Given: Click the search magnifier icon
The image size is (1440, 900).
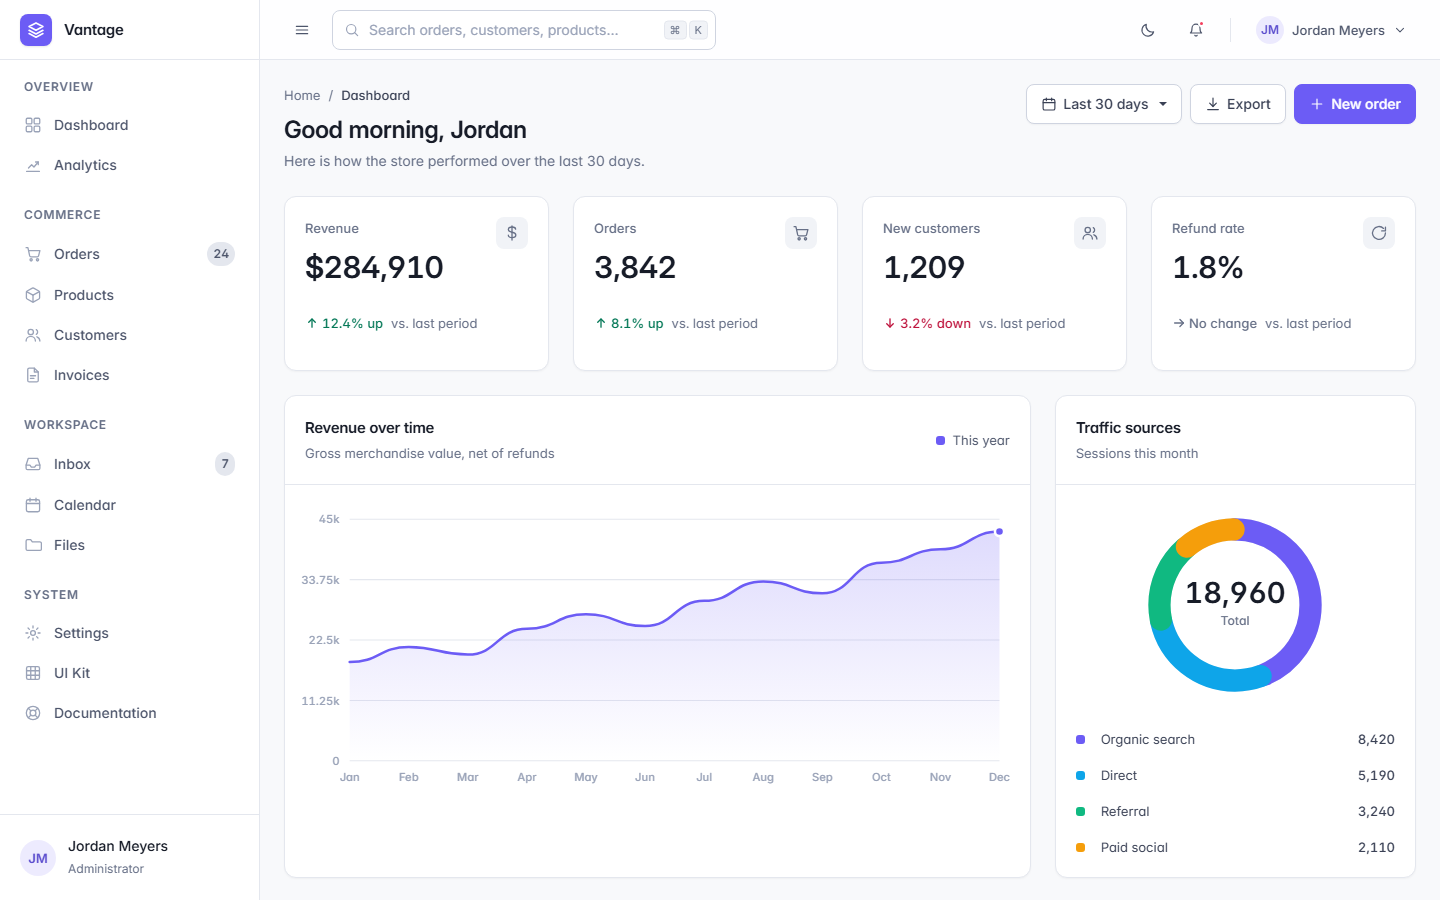Looking at the screenshot, I should point(352,30).
